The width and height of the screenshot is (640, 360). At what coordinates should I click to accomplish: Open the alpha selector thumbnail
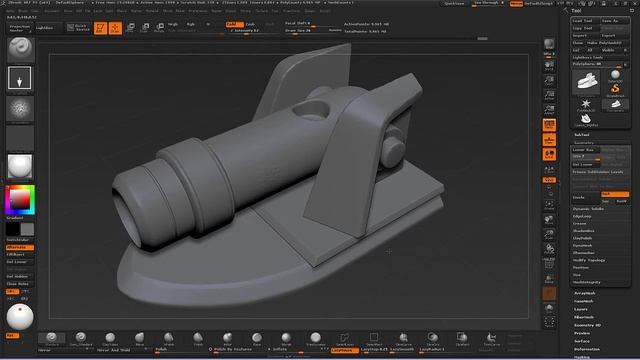[x=20, y=109]
